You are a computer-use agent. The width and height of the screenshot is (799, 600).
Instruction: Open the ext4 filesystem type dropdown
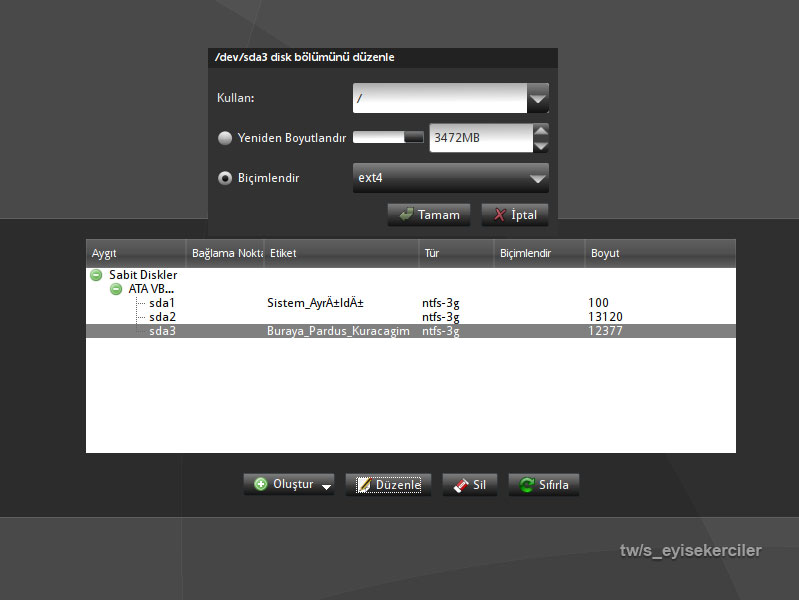(x=450, y=178)
